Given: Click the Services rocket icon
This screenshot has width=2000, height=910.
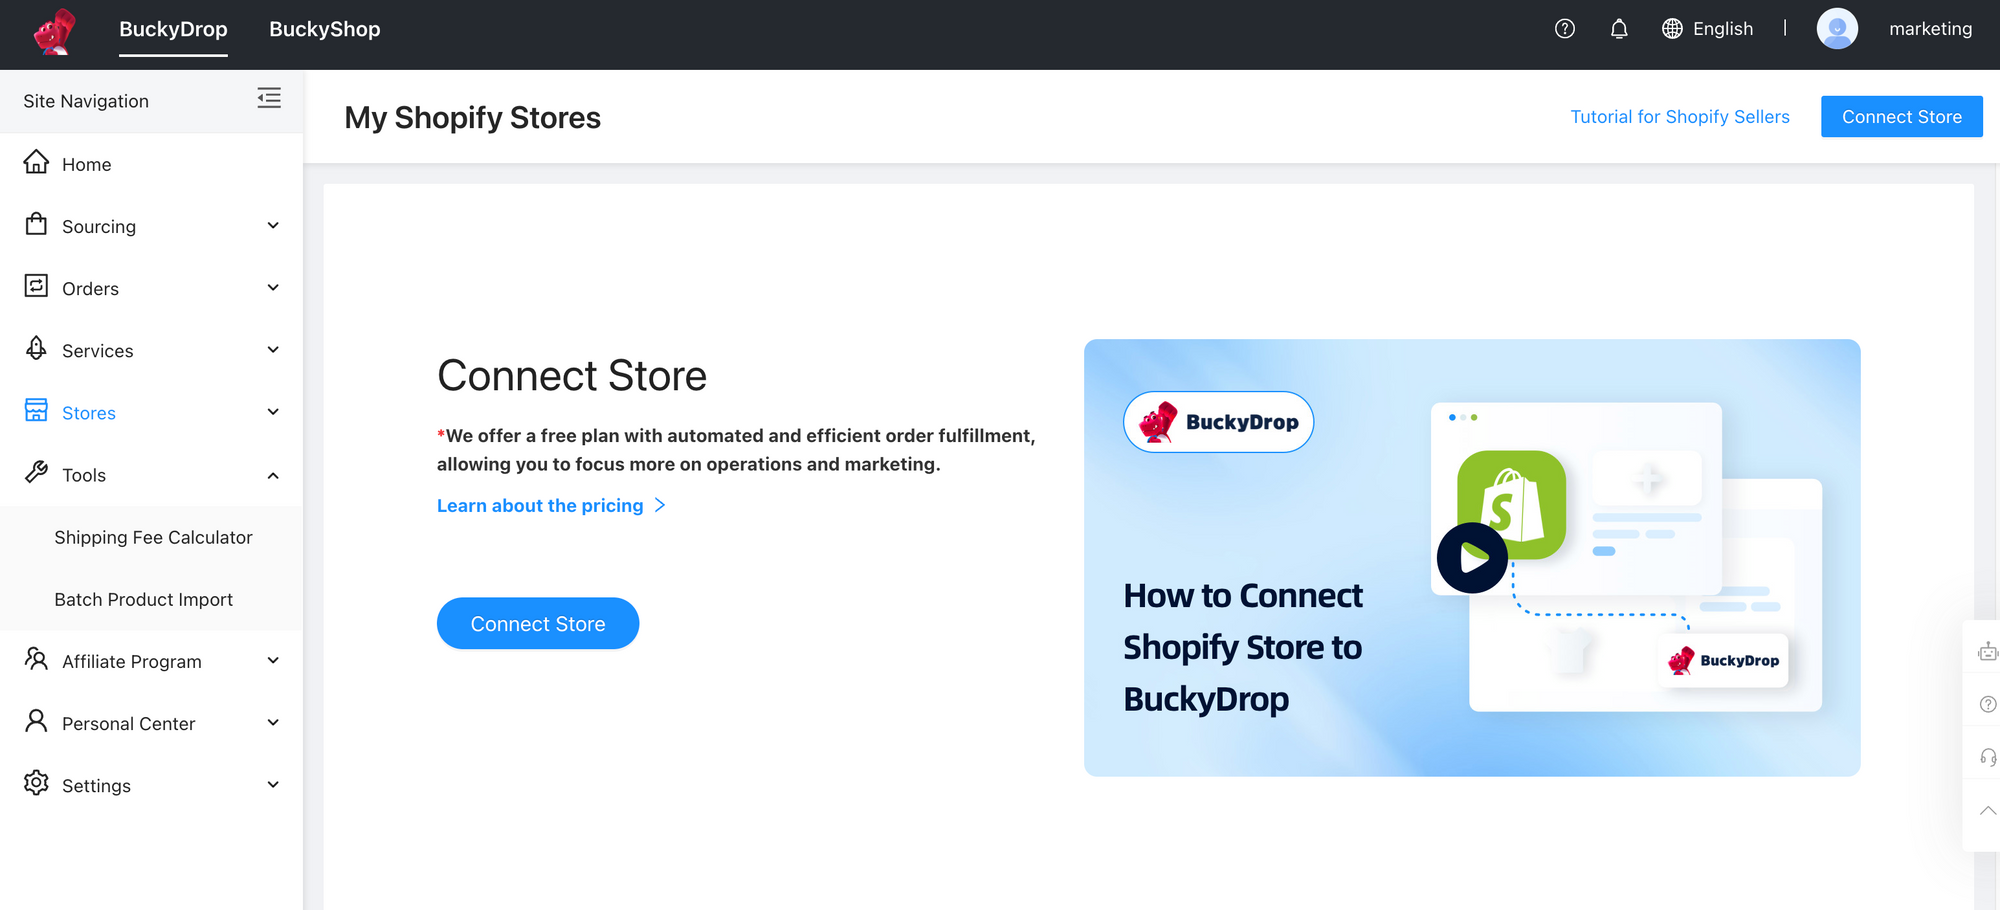Looking at the screenshot, I should pos(37,348).
